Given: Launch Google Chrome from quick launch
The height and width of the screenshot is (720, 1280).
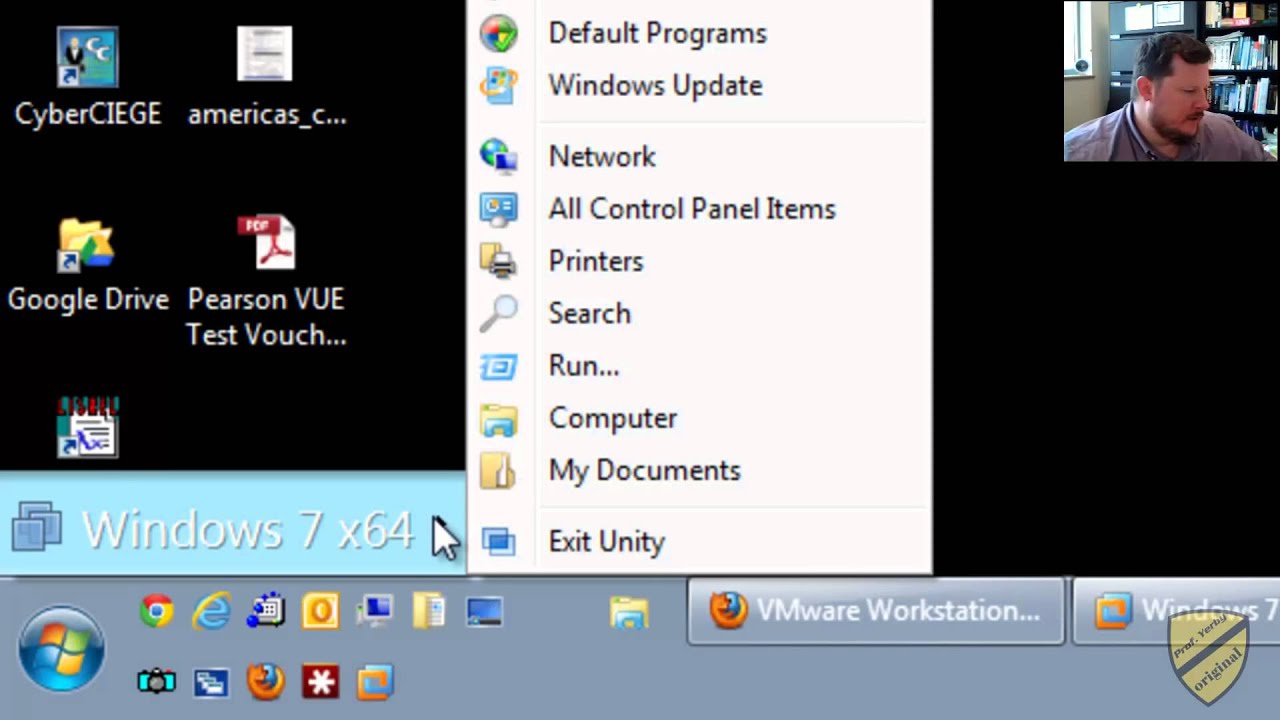Looking at the screenshot, I should pyautogui.click(x=156, y=610).
